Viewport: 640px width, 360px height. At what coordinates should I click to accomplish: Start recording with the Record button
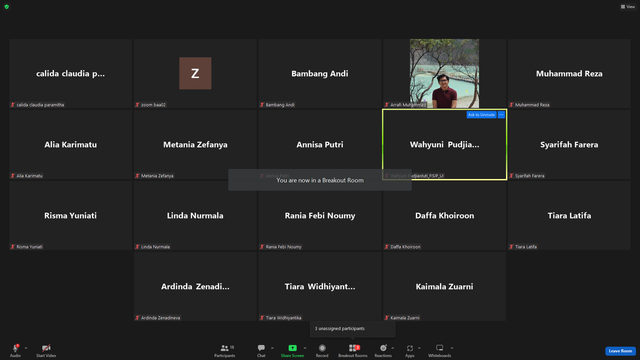point(322,350)
